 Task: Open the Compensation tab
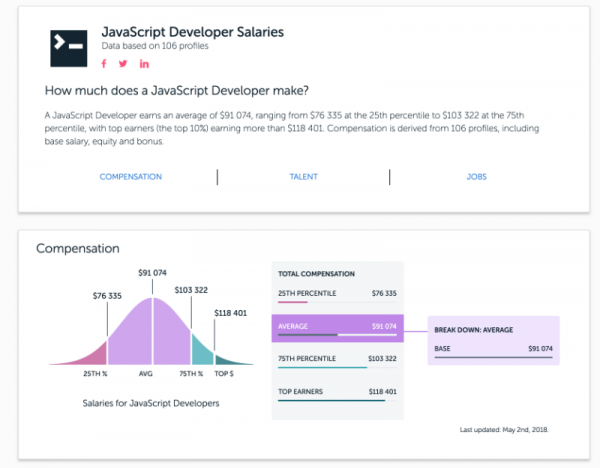[130, 177]
